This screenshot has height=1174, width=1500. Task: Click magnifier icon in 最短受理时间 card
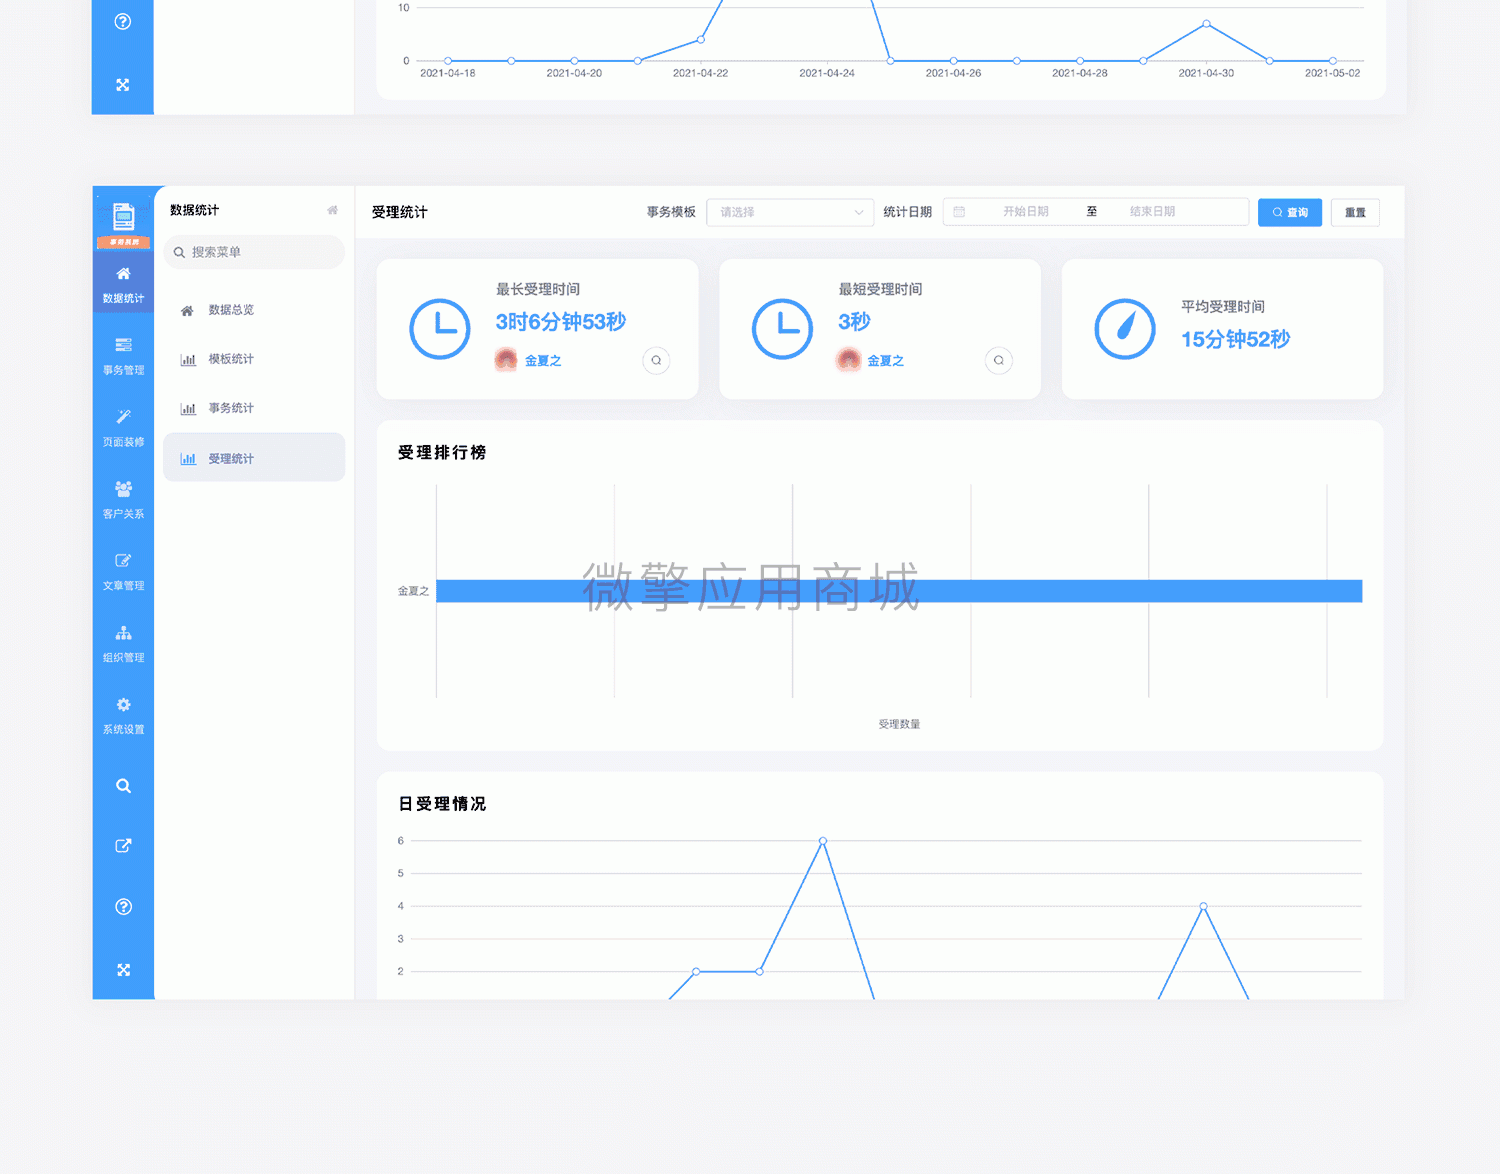coord(999,360)
